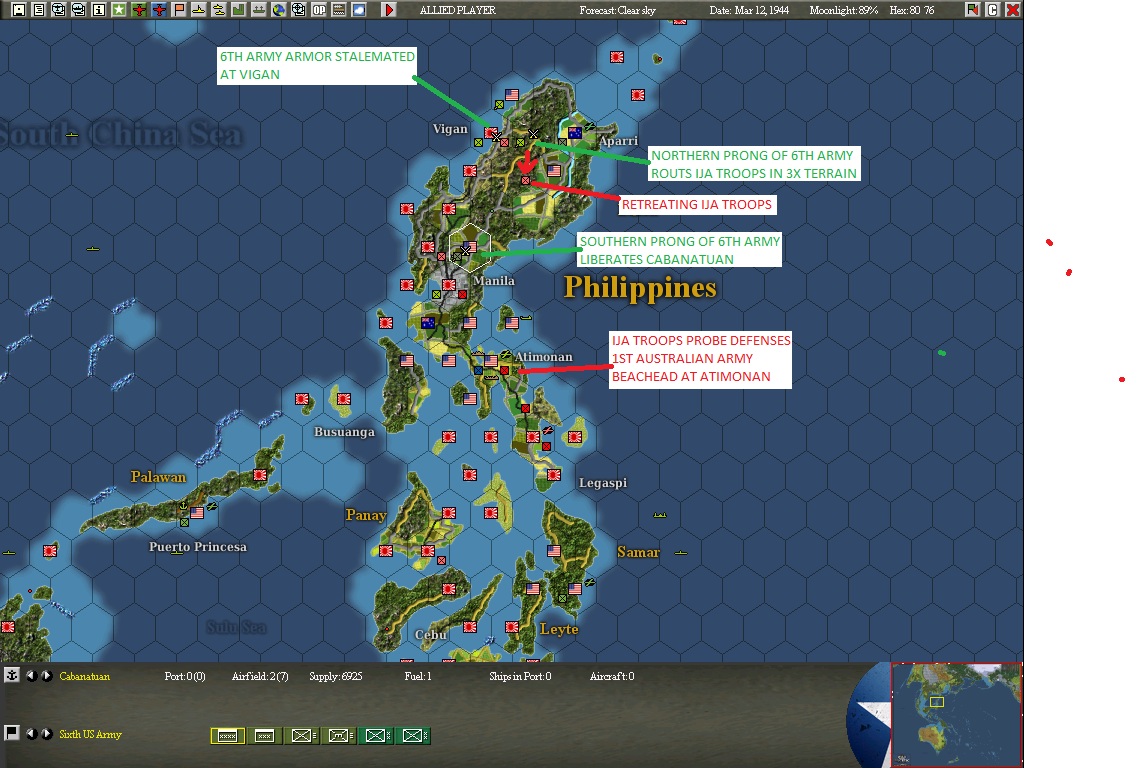Screen dimensions: 1137x774
Task: Click the first ship list icon
Action: pyautogui.click(x=59, y=10)
